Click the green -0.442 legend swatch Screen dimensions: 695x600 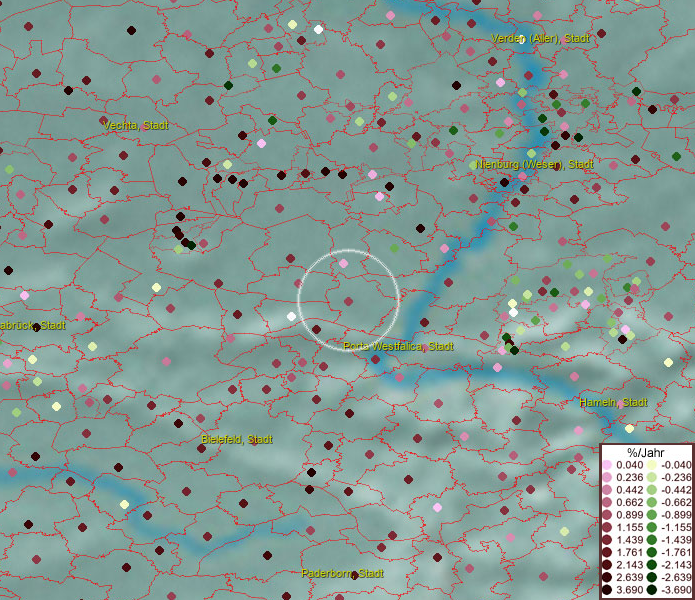pos(652,490)
